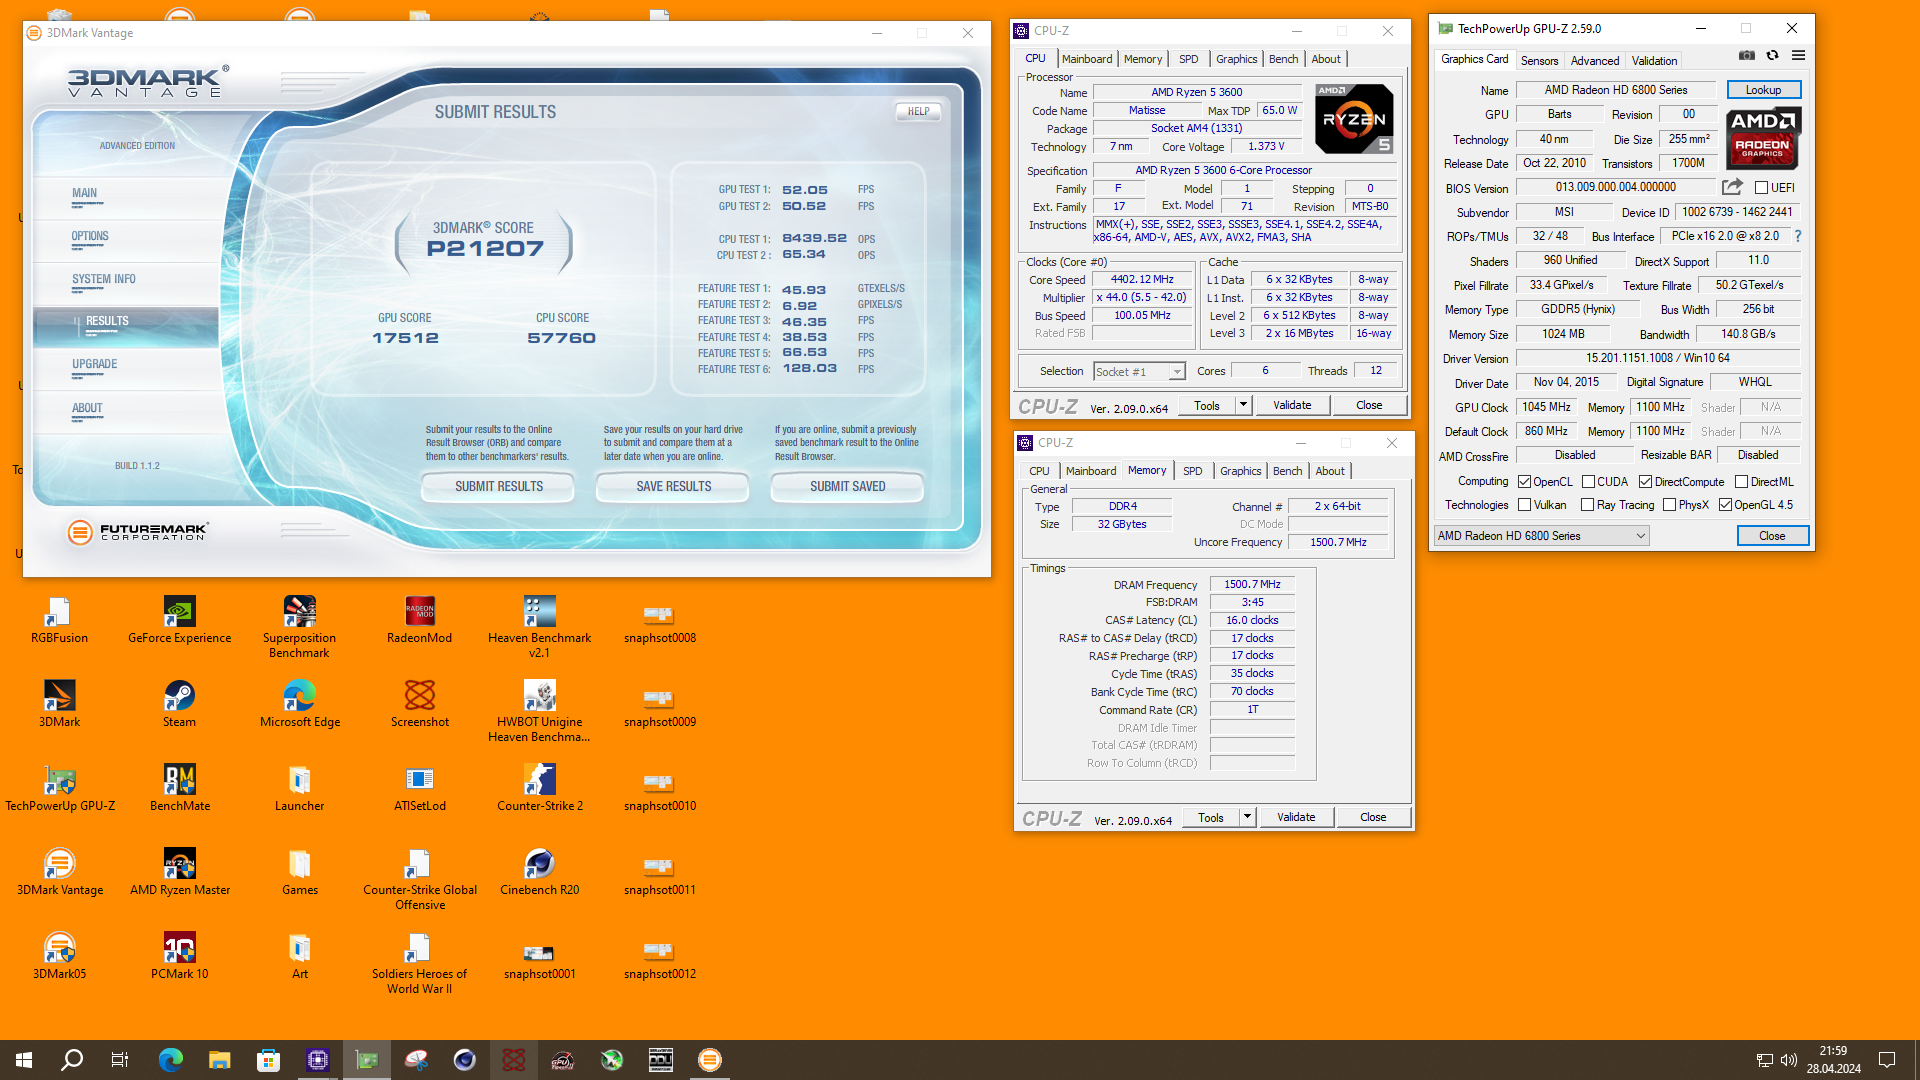Open the Bench tab in lower CPU-Z window
Image resolution: width=1920 pixels, height=1080 pixels.
pos(1287,471)
